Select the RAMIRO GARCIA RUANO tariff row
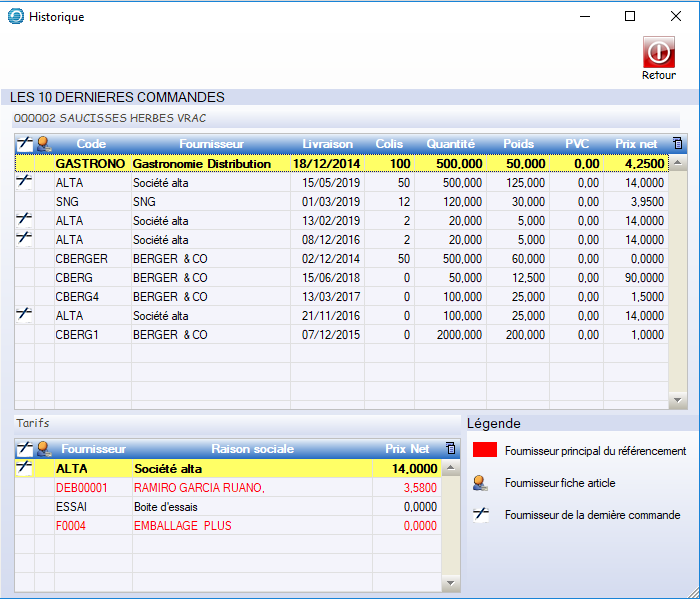This screenshot has height=599, width=700. pos(200,487)
